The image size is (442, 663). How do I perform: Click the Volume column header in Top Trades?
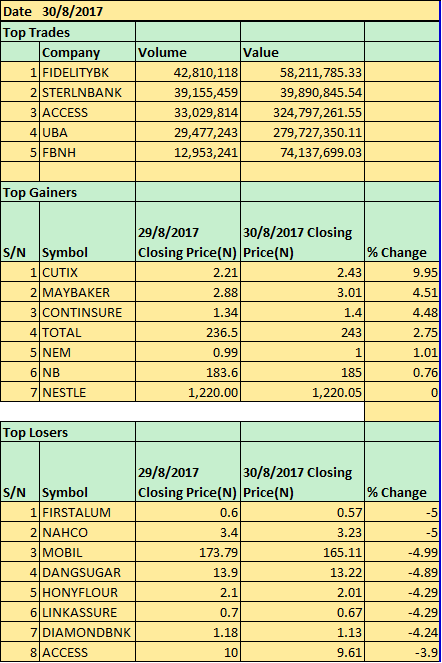pos(188,52)
